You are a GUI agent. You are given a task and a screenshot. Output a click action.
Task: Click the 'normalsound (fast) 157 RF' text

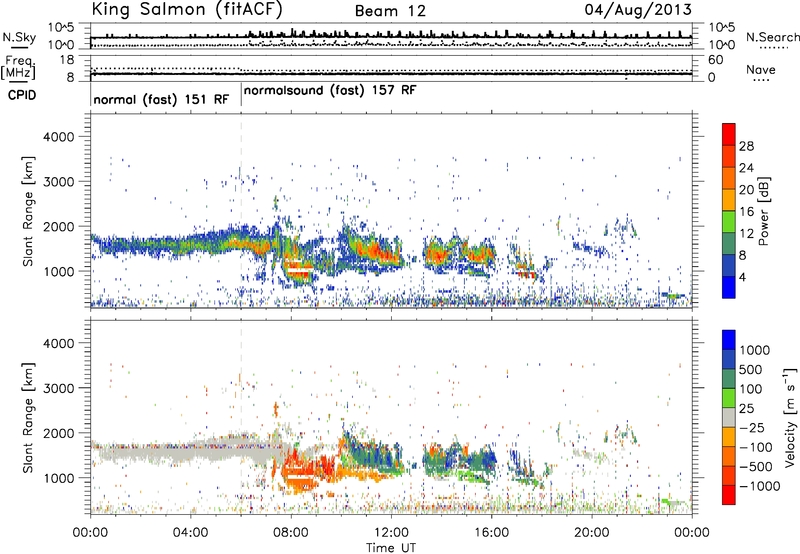pyautogui.click(x=330, y=91)
